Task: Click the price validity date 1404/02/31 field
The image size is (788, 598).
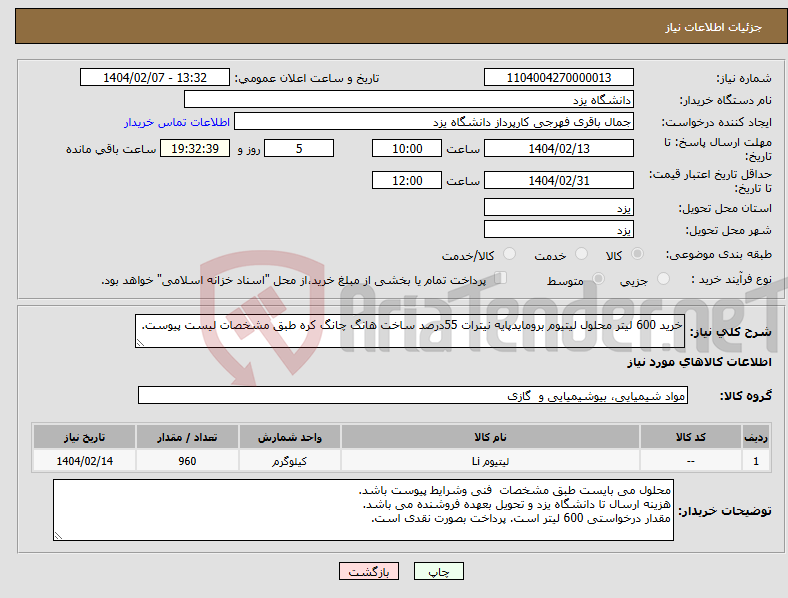Action: 558,180
